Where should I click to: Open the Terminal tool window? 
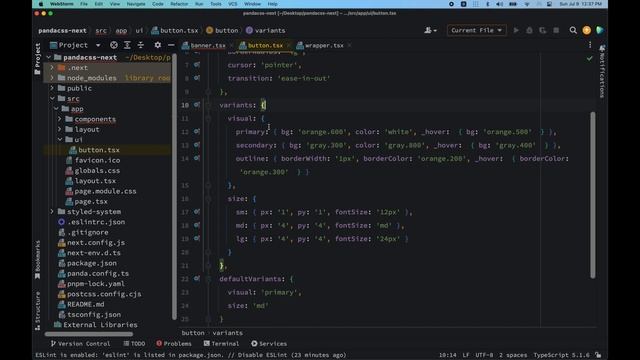pyautogui.click(x=221, y=344)
